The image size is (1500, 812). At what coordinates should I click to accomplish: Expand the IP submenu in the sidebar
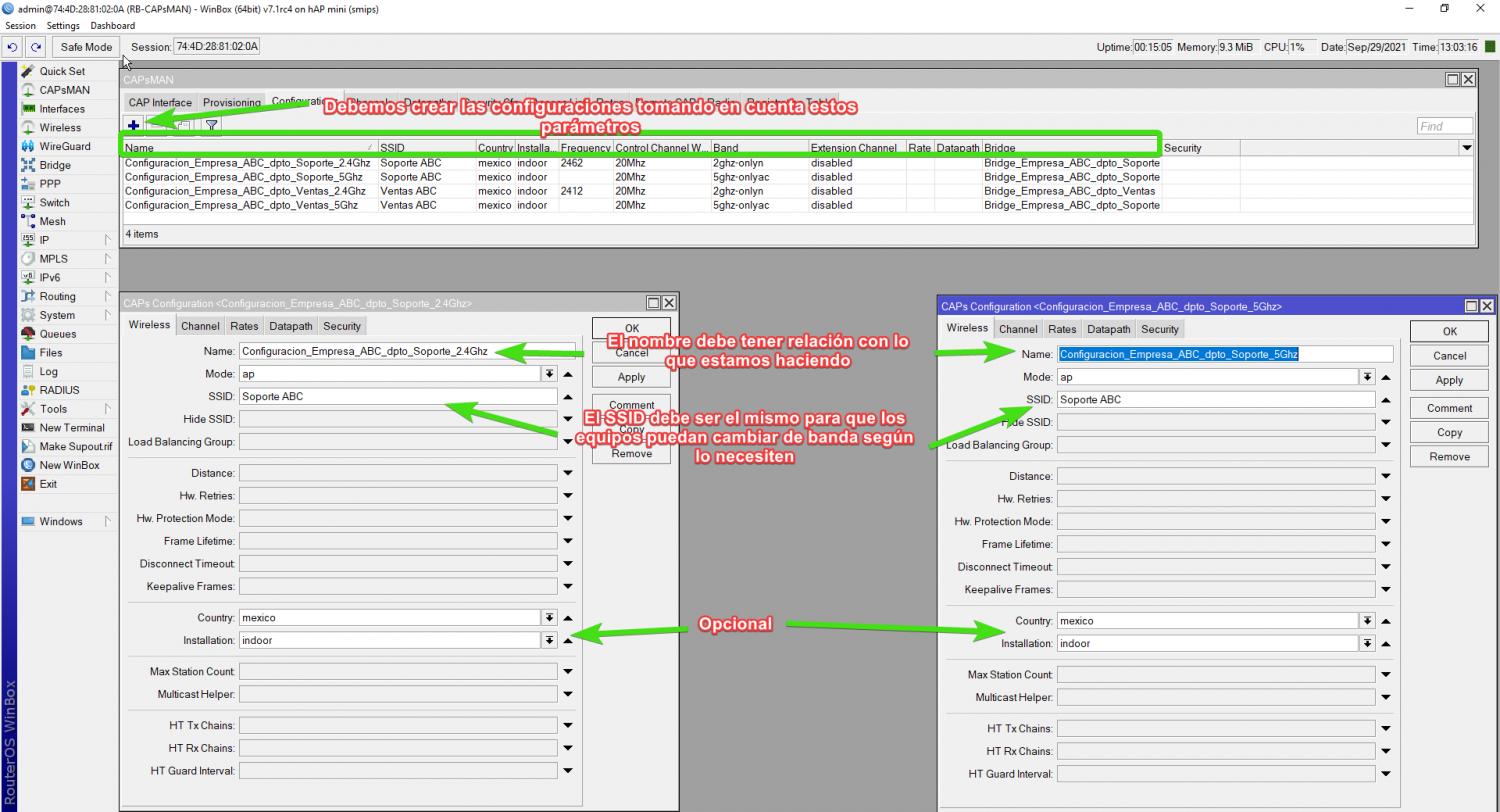[107, 240]
